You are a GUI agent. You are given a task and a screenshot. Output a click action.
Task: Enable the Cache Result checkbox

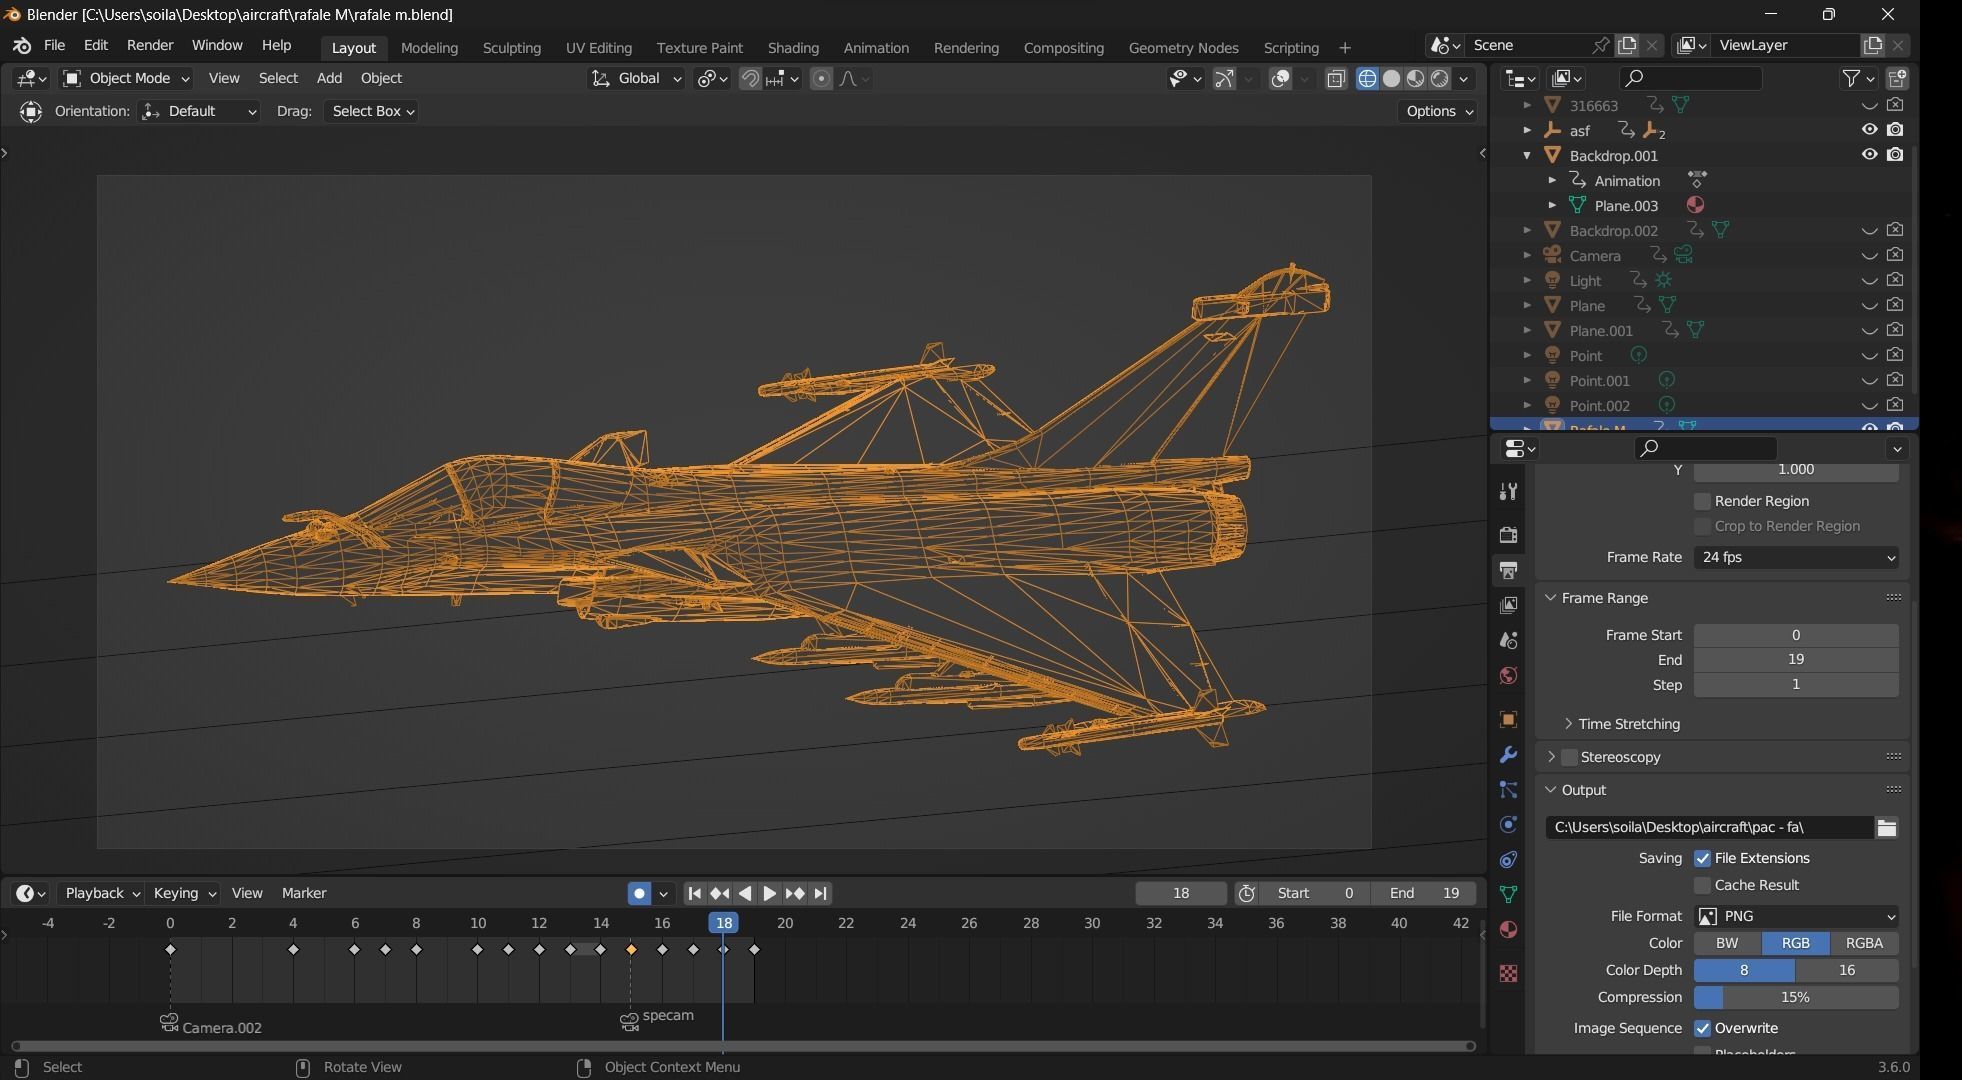pyautogui.click(x=1702, y=886)
